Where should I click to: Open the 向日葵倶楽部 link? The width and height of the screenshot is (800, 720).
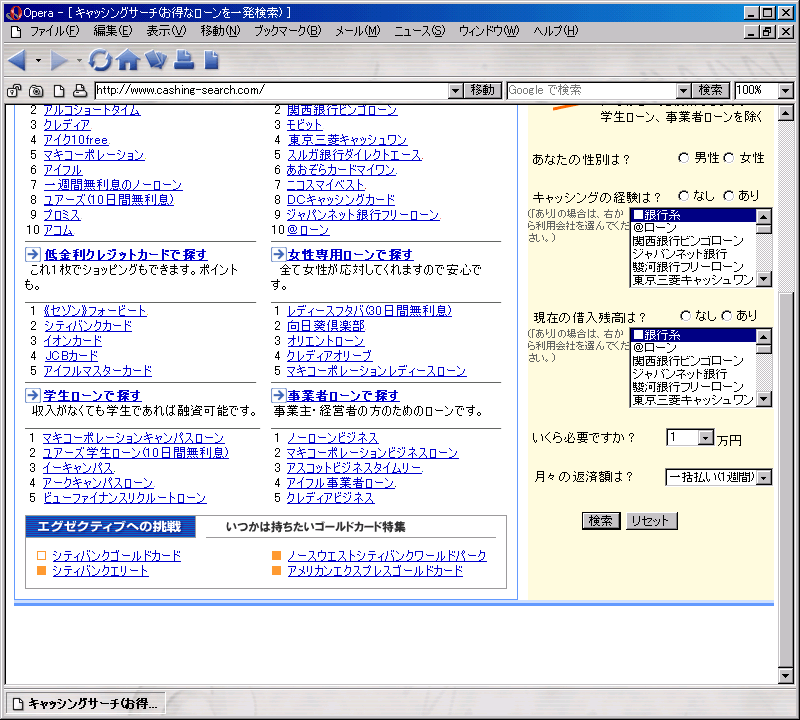tap(326, 326)
